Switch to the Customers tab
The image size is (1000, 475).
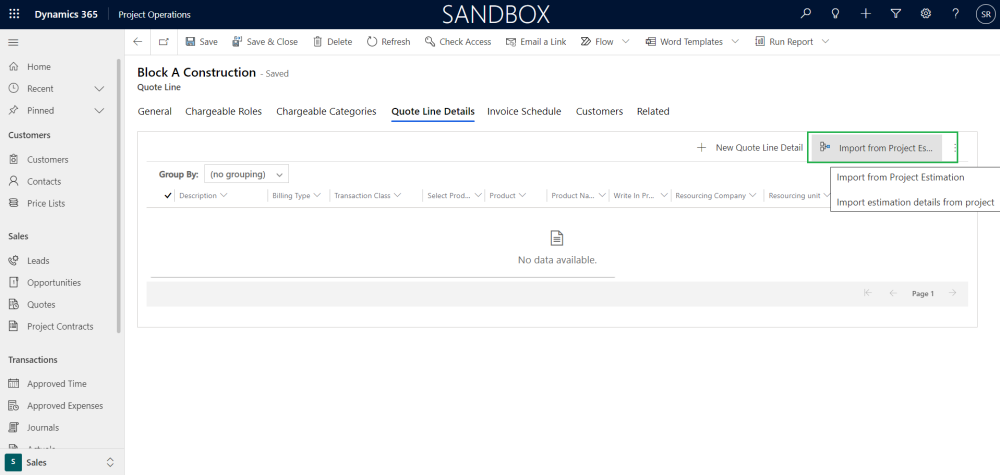599,112
